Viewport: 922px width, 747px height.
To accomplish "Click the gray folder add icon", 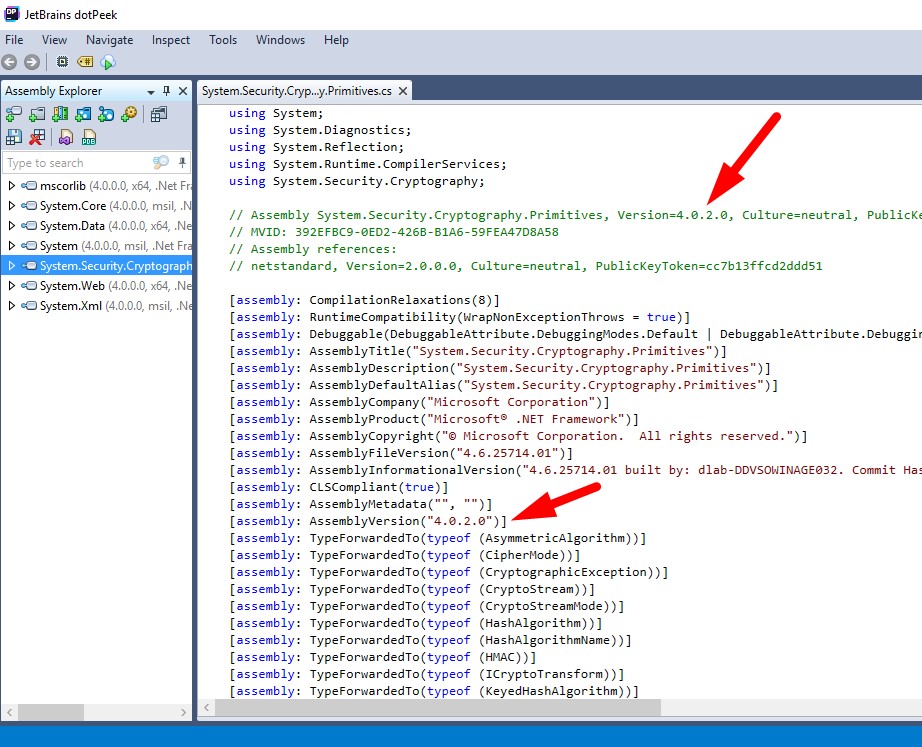I will click(x=37, y=114).
